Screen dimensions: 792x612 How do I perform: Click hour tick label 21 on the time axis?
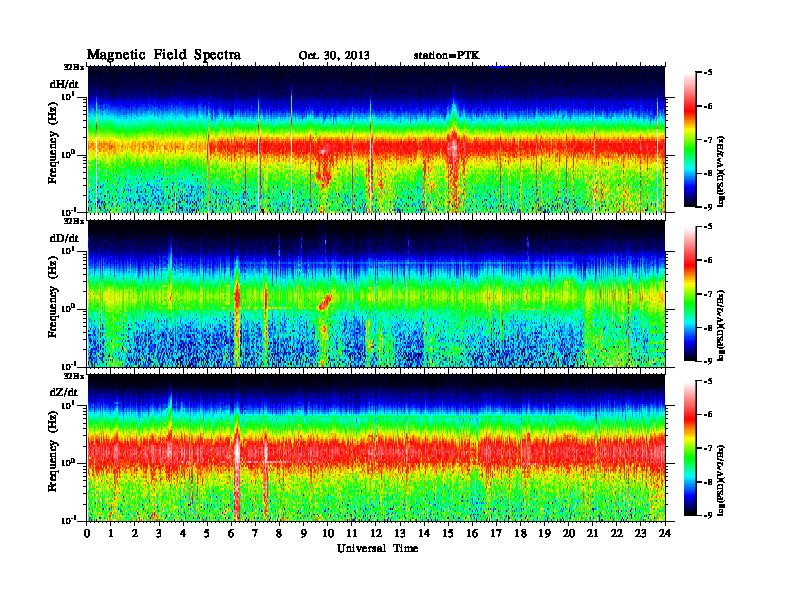point(592,533)
